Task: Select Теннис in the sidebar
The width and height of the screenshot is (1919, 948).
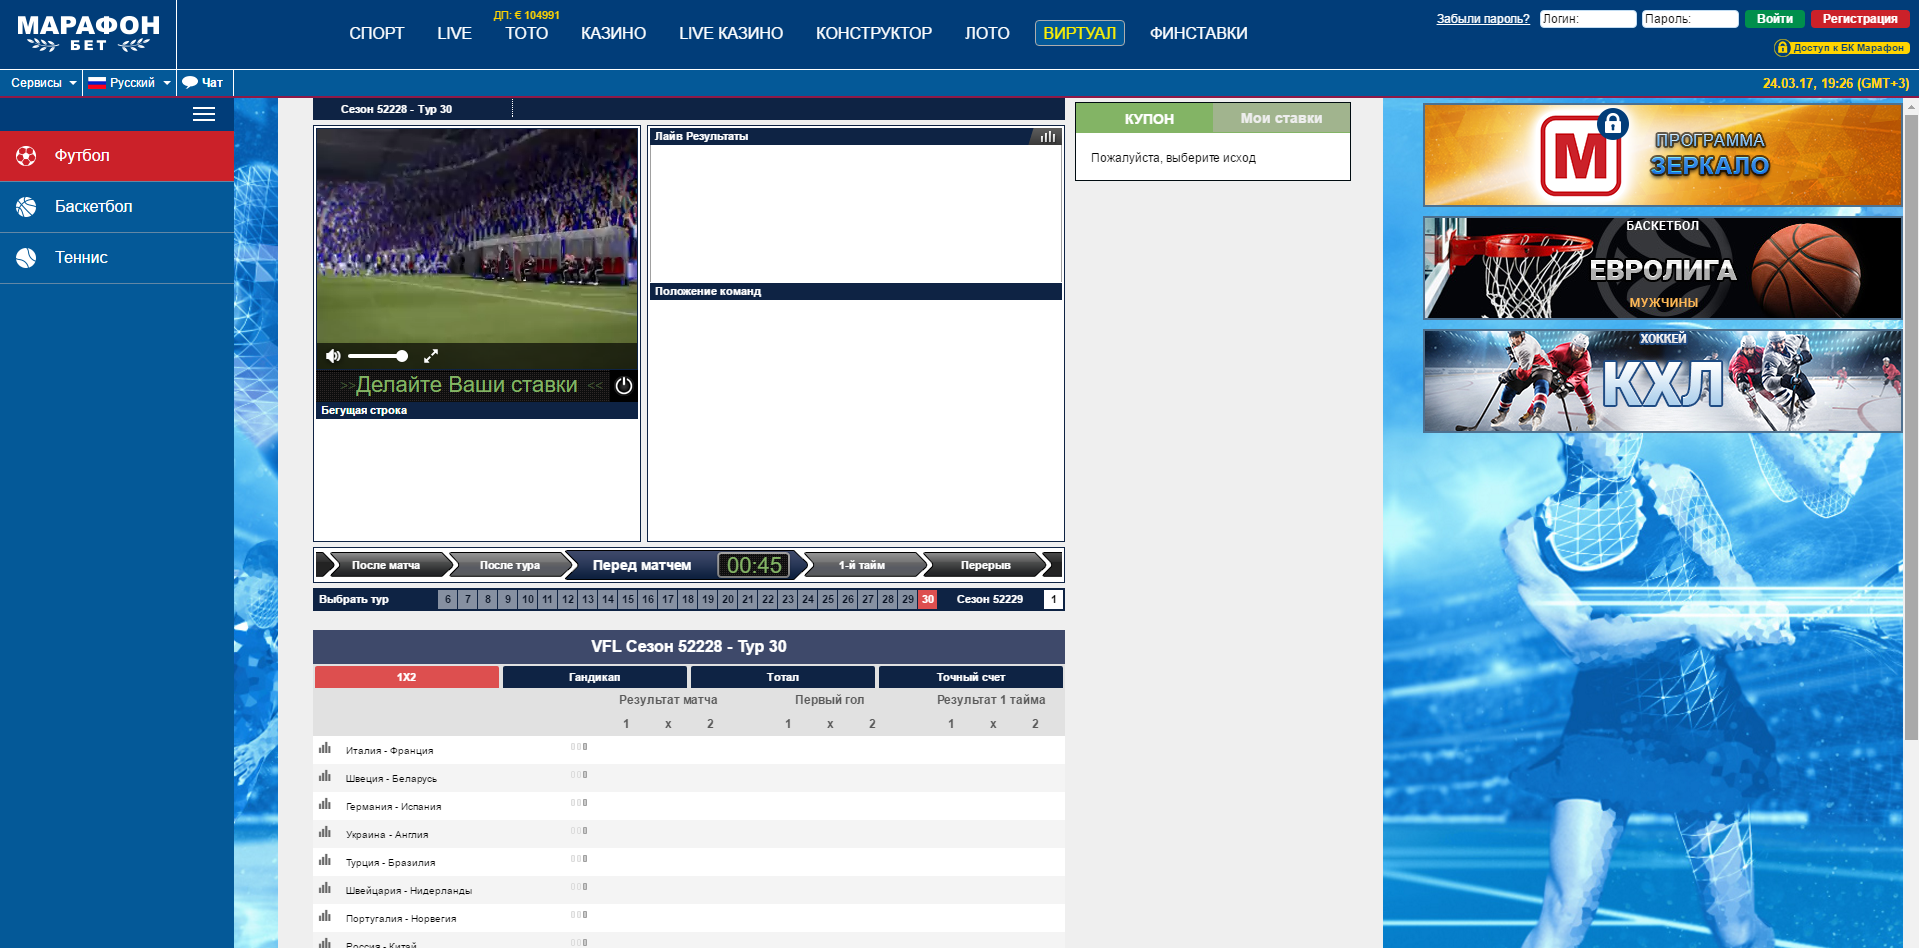Action: (x=117, y=258)
